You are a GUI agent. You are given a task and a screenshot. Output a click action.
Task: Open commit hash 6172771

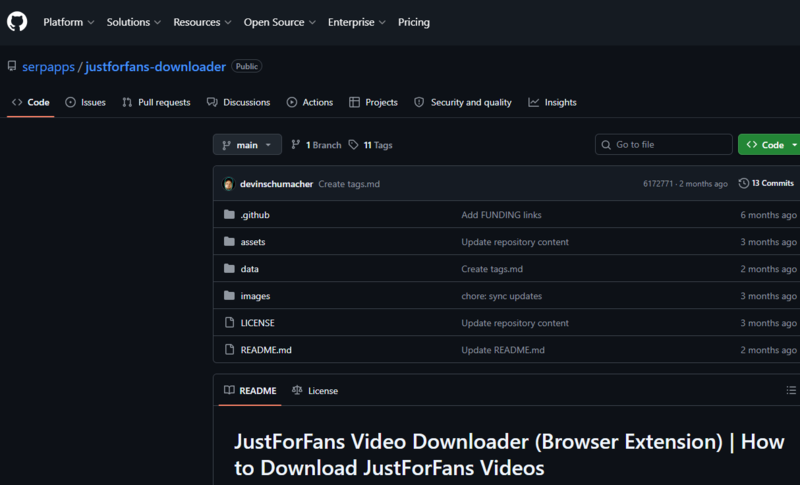coord(658,184)
